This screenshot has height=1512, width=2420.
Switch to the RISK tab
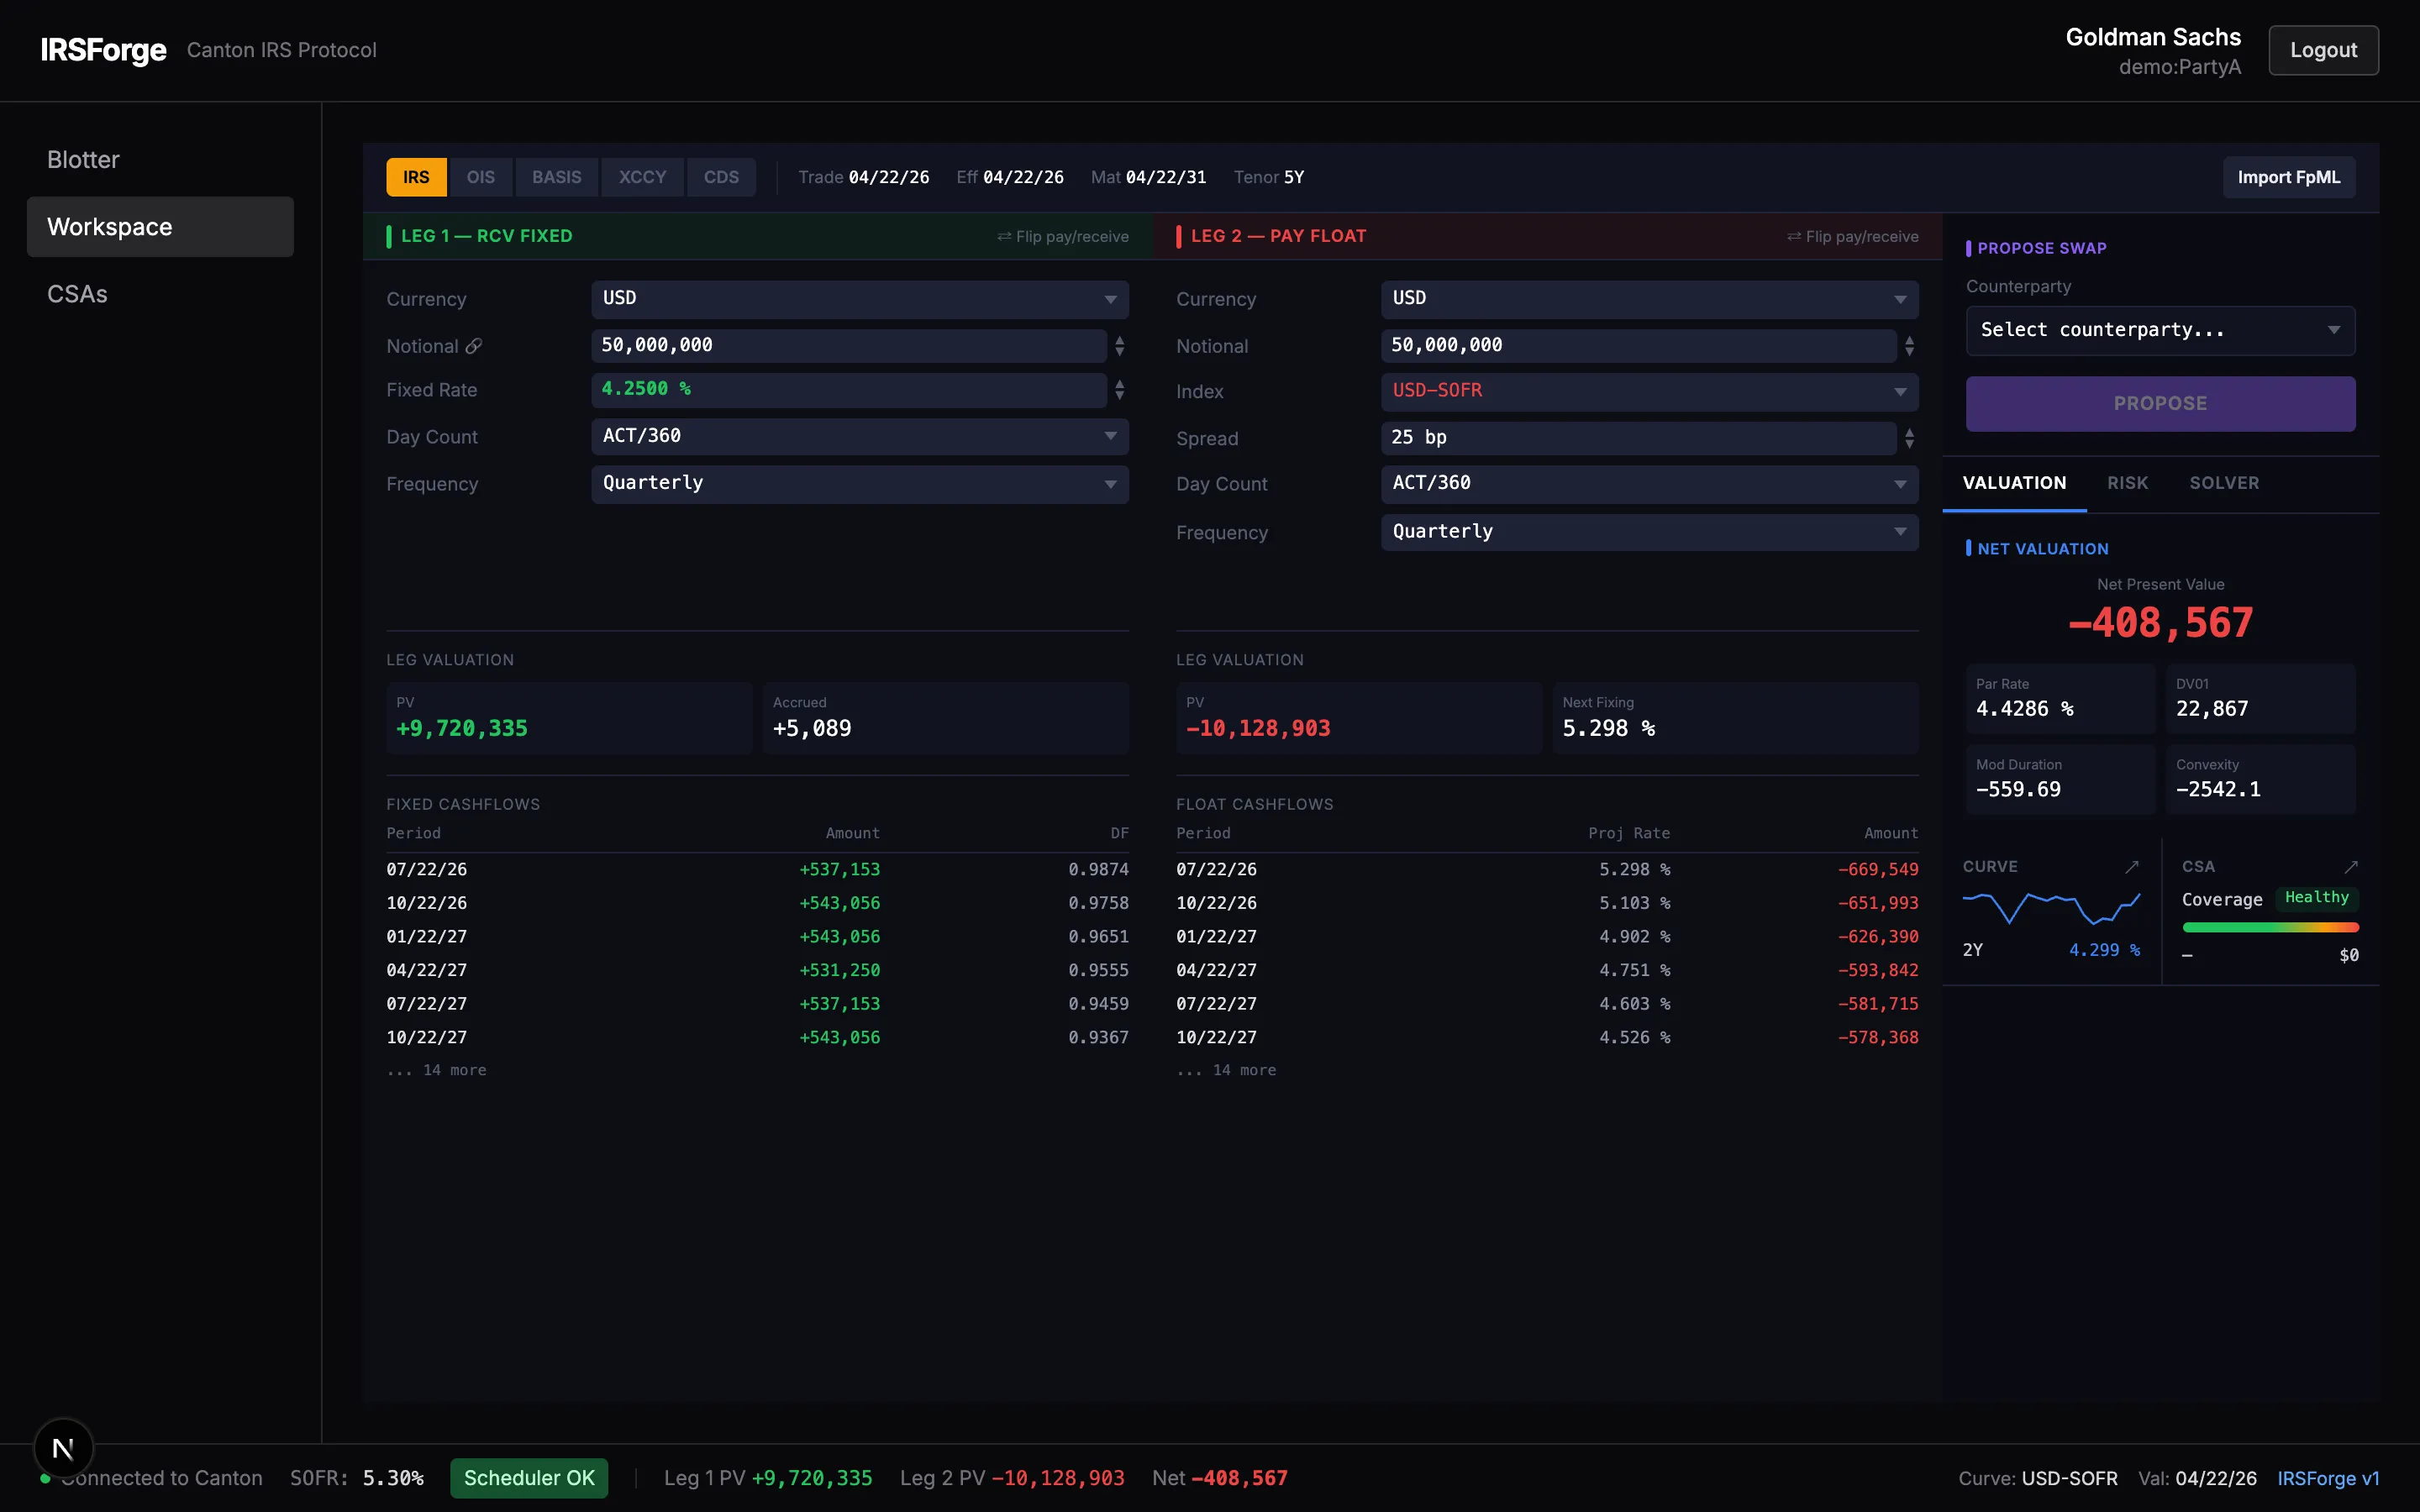pos(2128,483)
